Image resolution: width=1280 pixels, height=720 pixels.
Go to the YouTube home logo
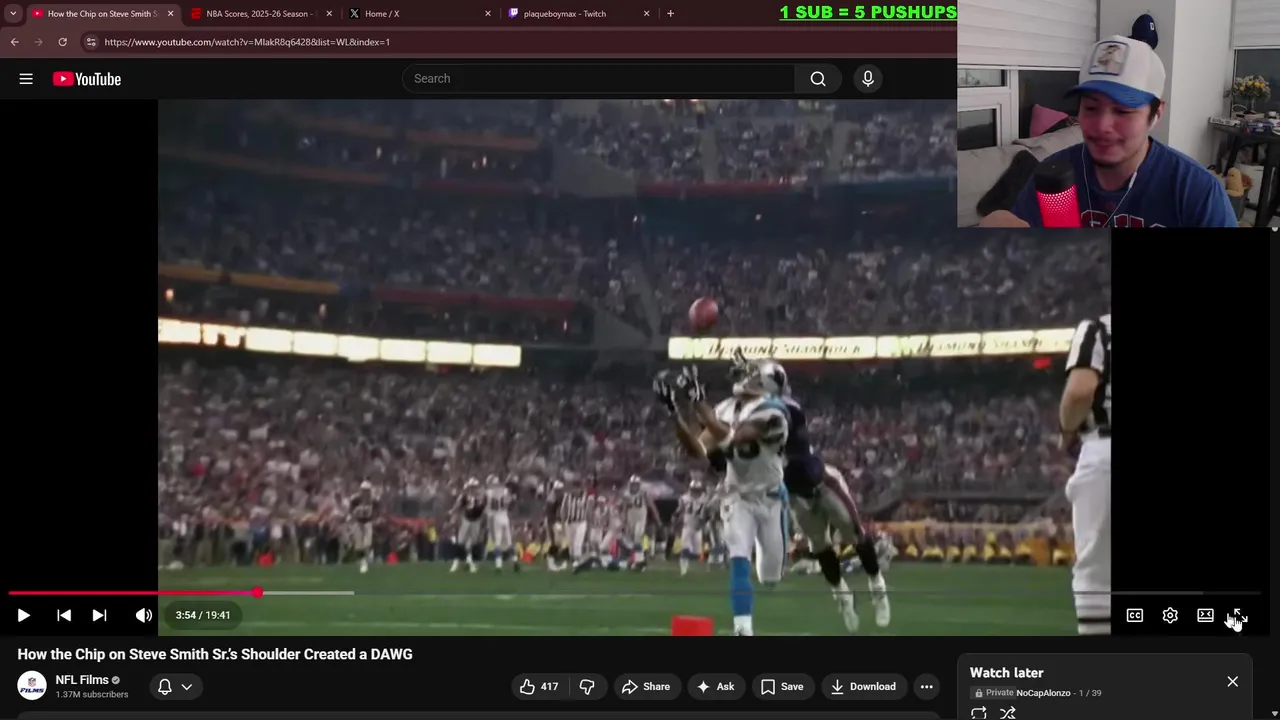click(x=87, y=79)
